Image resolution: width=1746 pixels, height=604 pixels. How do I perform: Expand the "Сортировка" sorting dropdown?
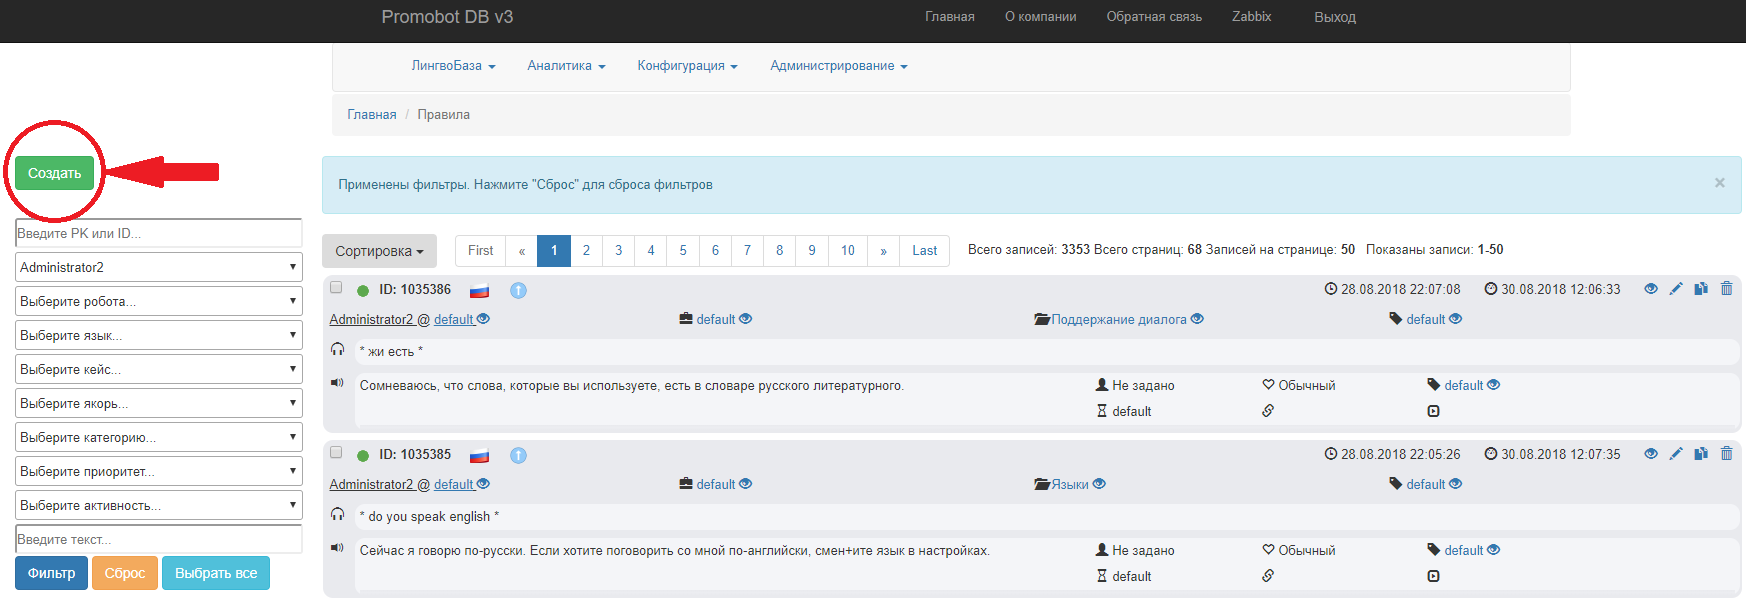[379, 251]
